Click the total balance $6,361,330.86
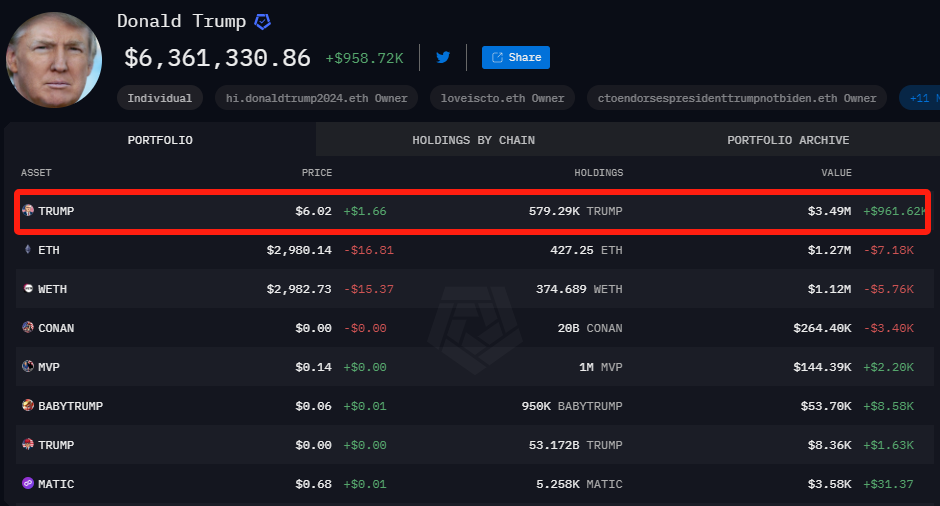Image resolution: width=940 pixels, height=506 pixels. [217, 58]
